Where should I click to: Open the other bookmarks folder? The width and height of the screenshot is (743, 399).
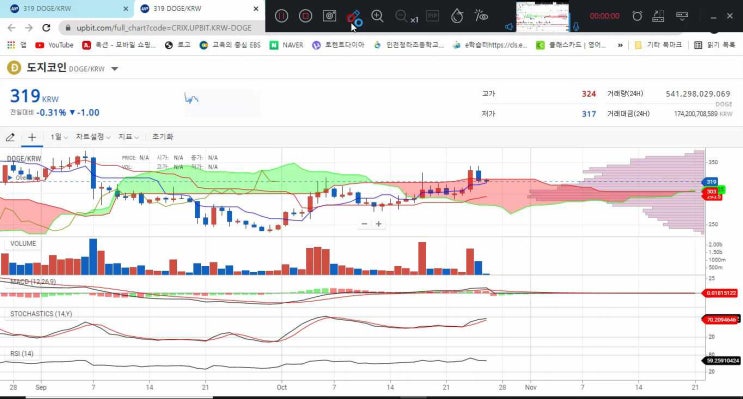(658, 45)
